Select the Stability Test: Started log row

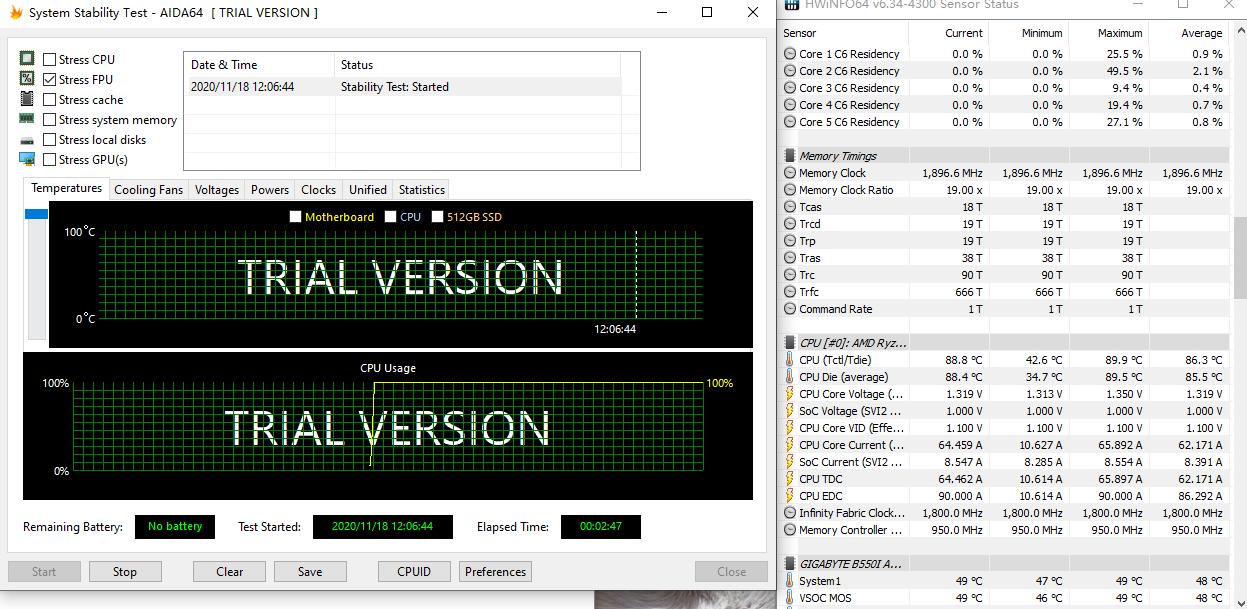(394, 87)
